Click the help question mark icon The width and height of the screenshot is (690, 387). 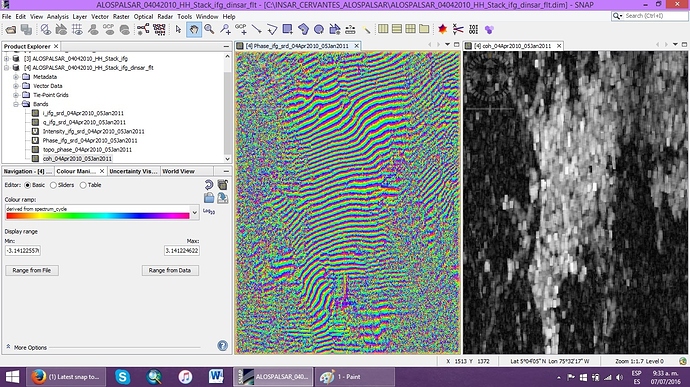pyautogui.click(x=223, y=346)
